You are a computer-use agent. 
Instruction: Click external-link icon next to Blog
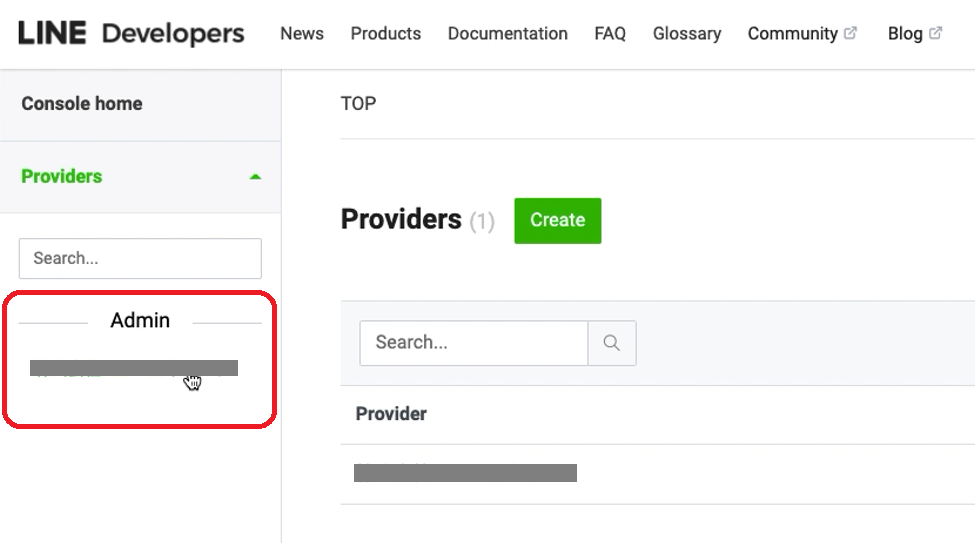point(935,33)
